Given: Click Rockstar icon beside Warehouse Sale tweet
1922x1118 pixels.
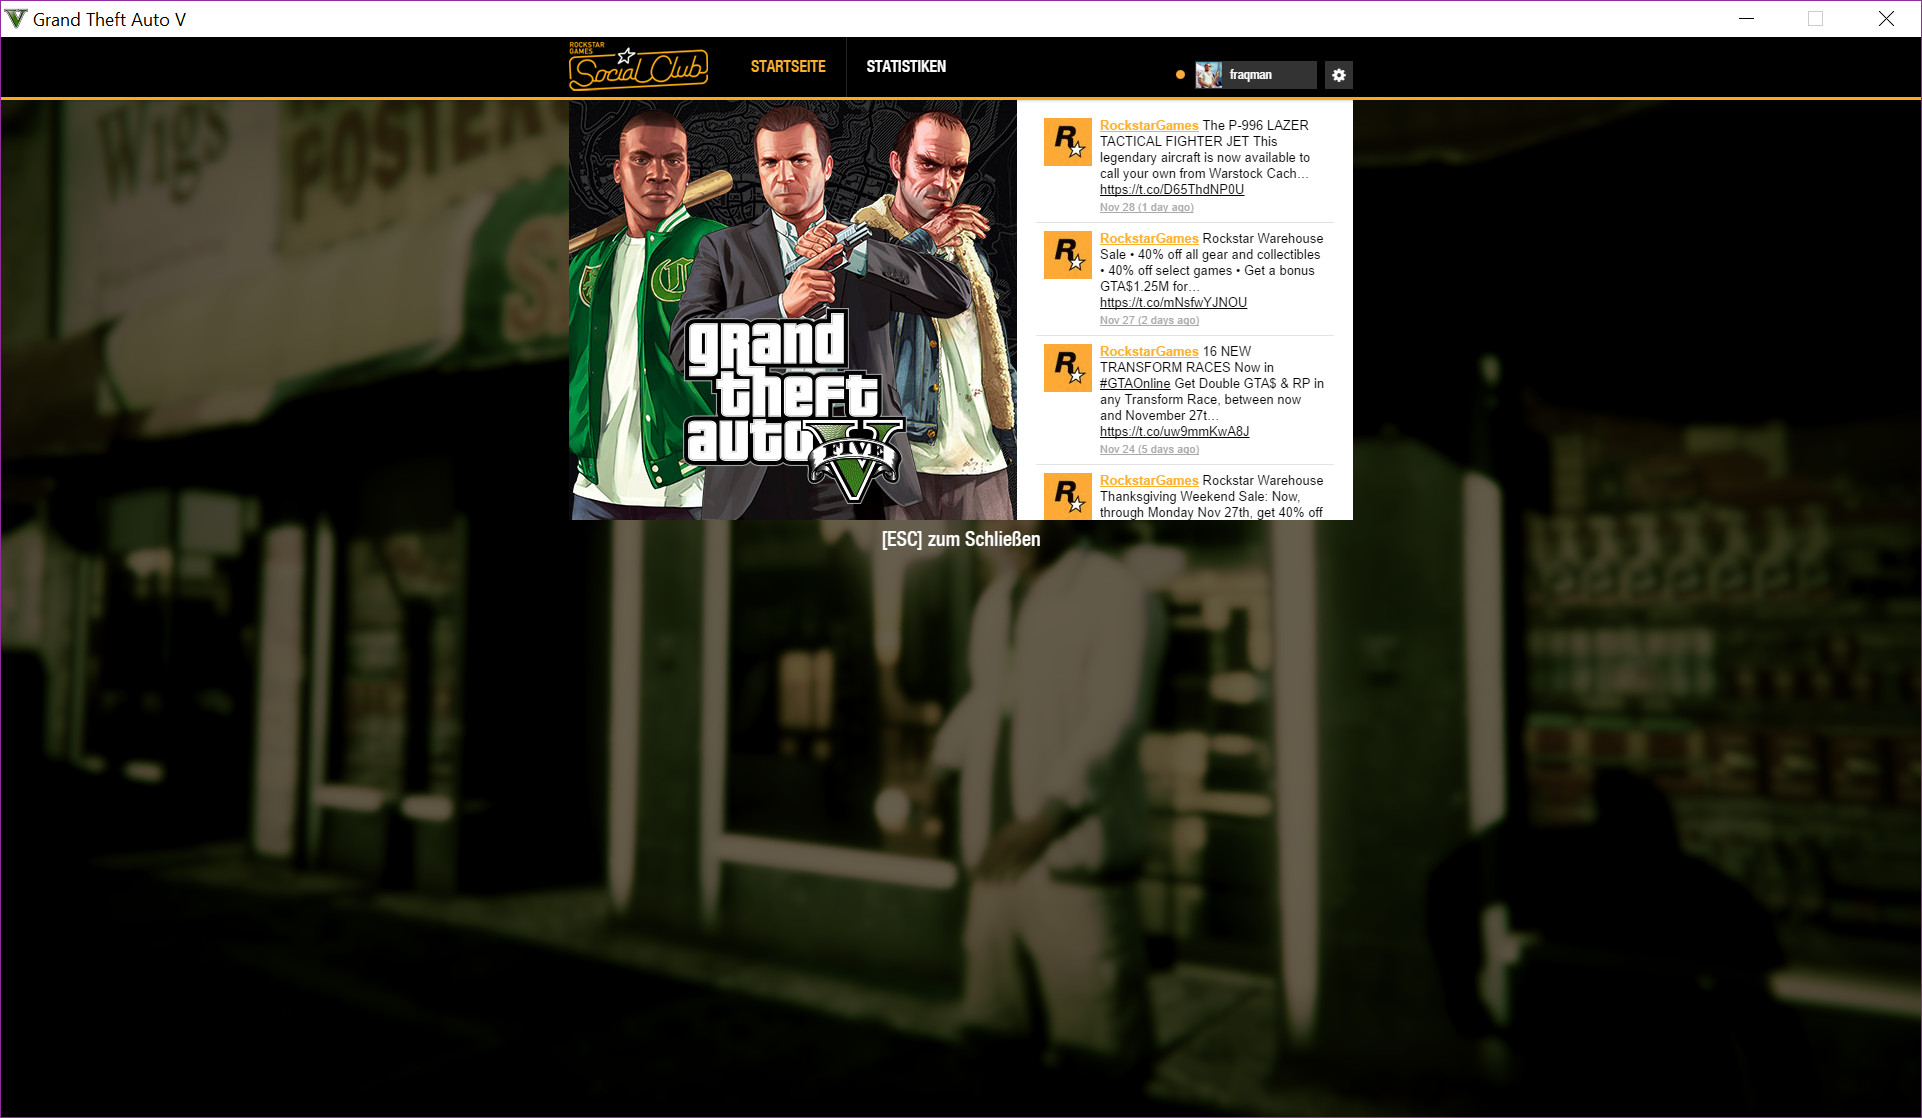Looking at the screenshot, I should [1067, 255].
